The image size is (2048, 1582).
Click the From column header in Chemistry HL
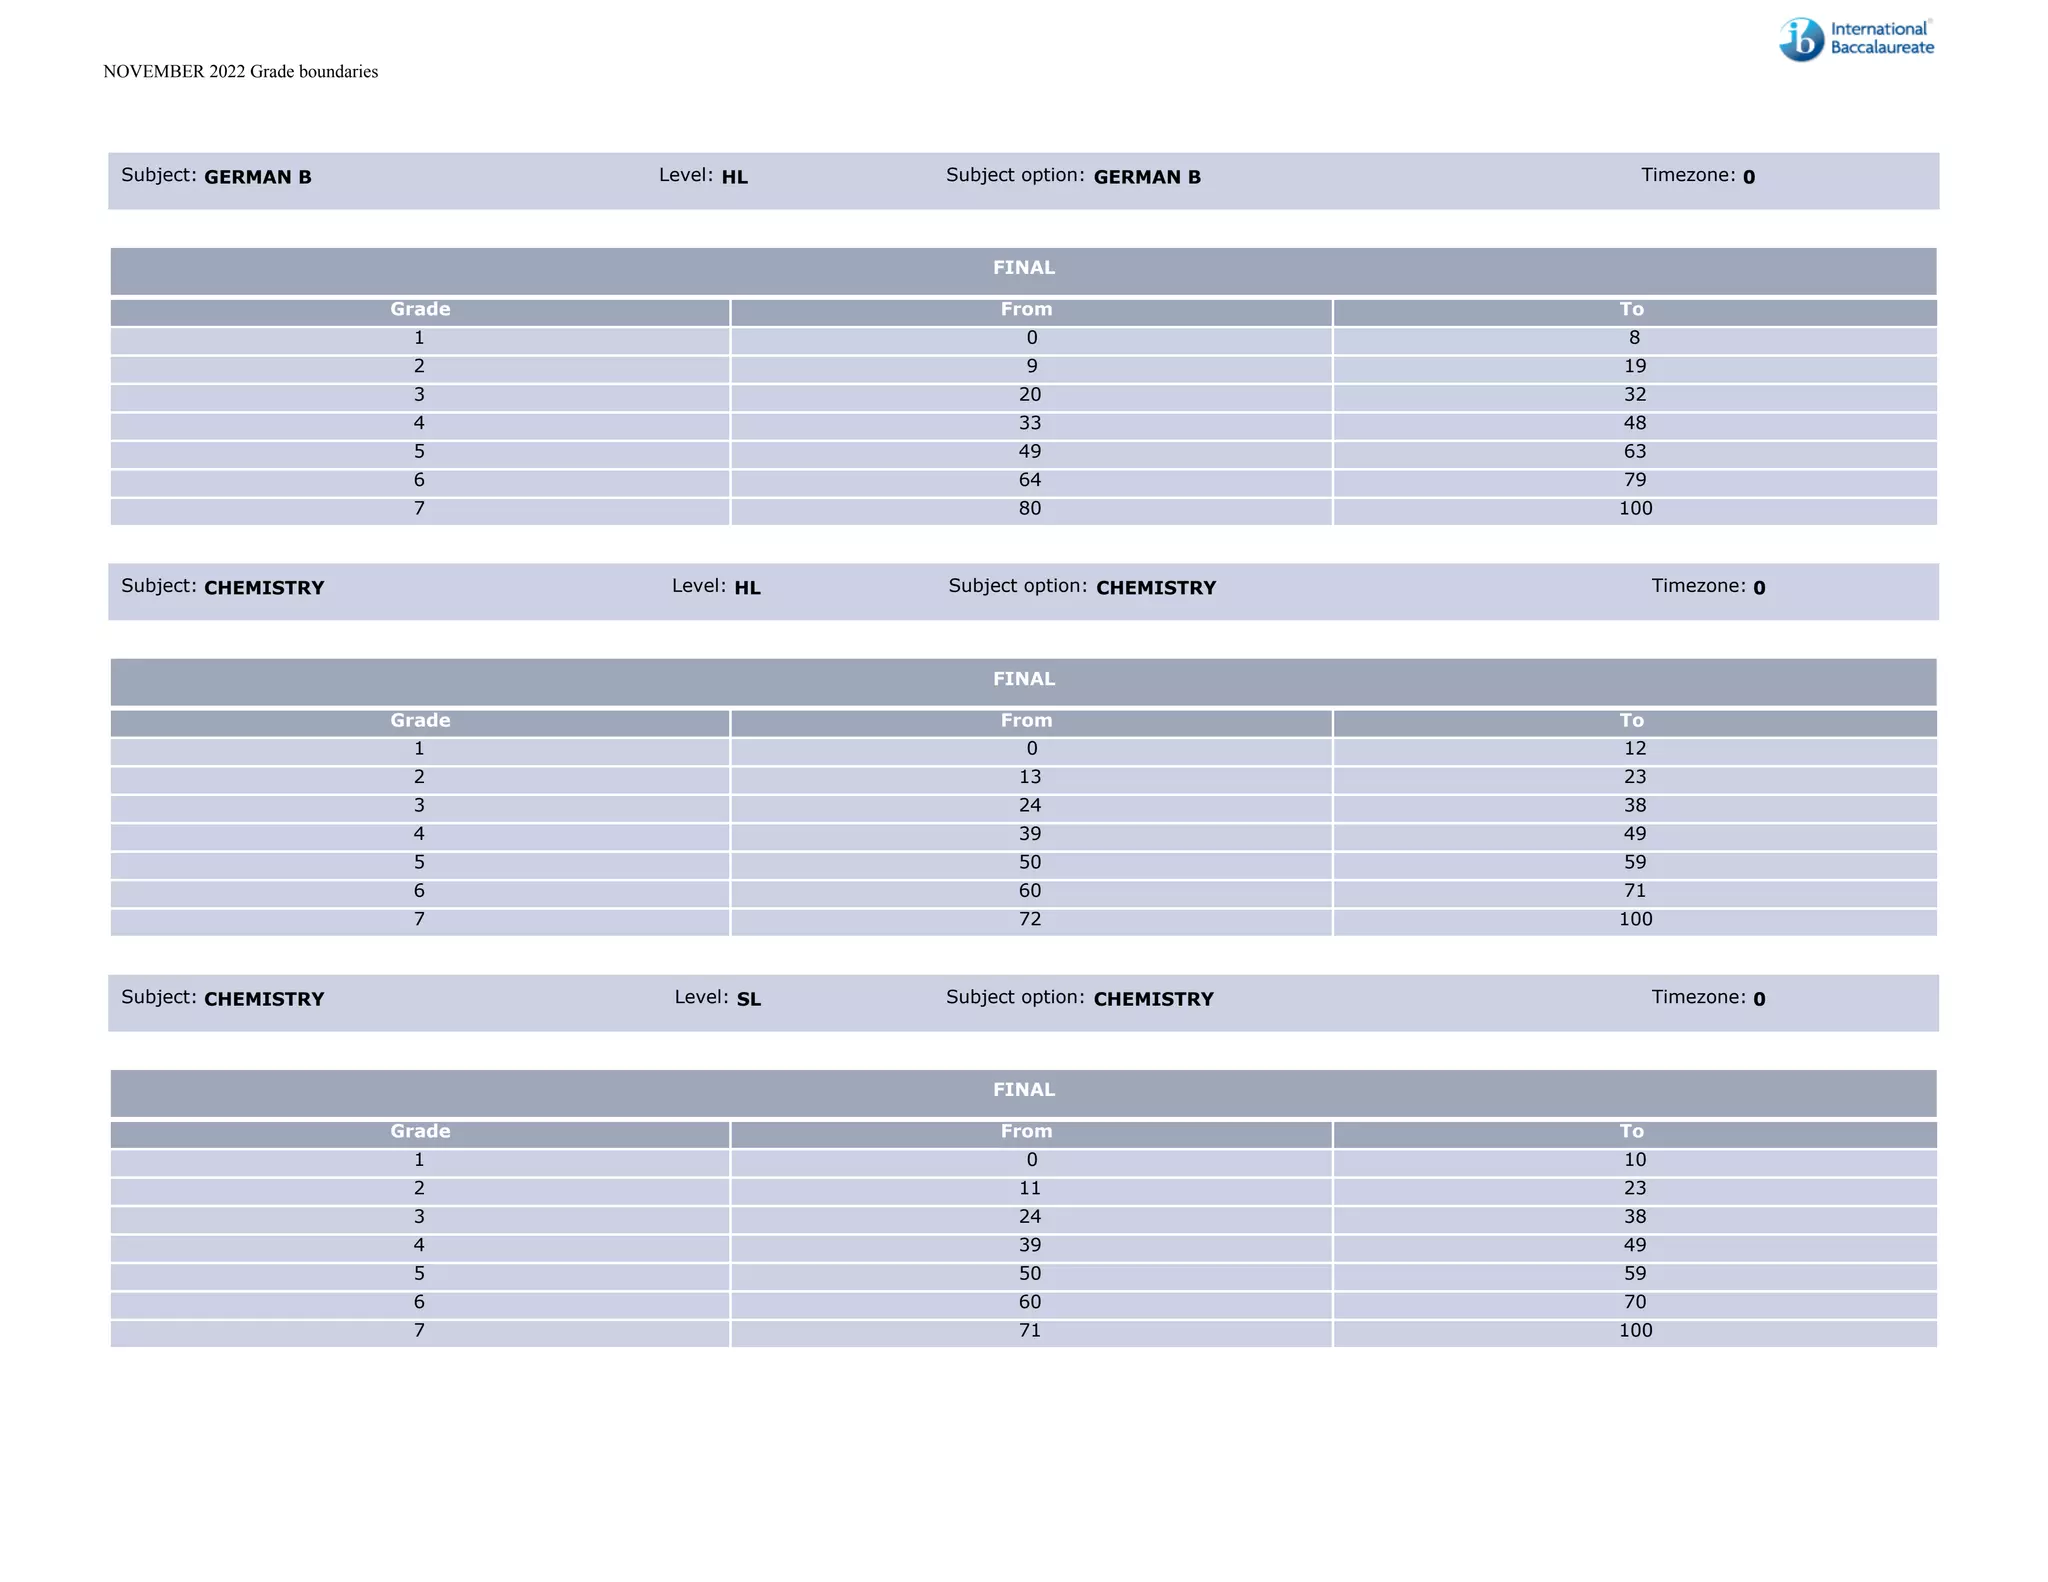(1026, 721)
